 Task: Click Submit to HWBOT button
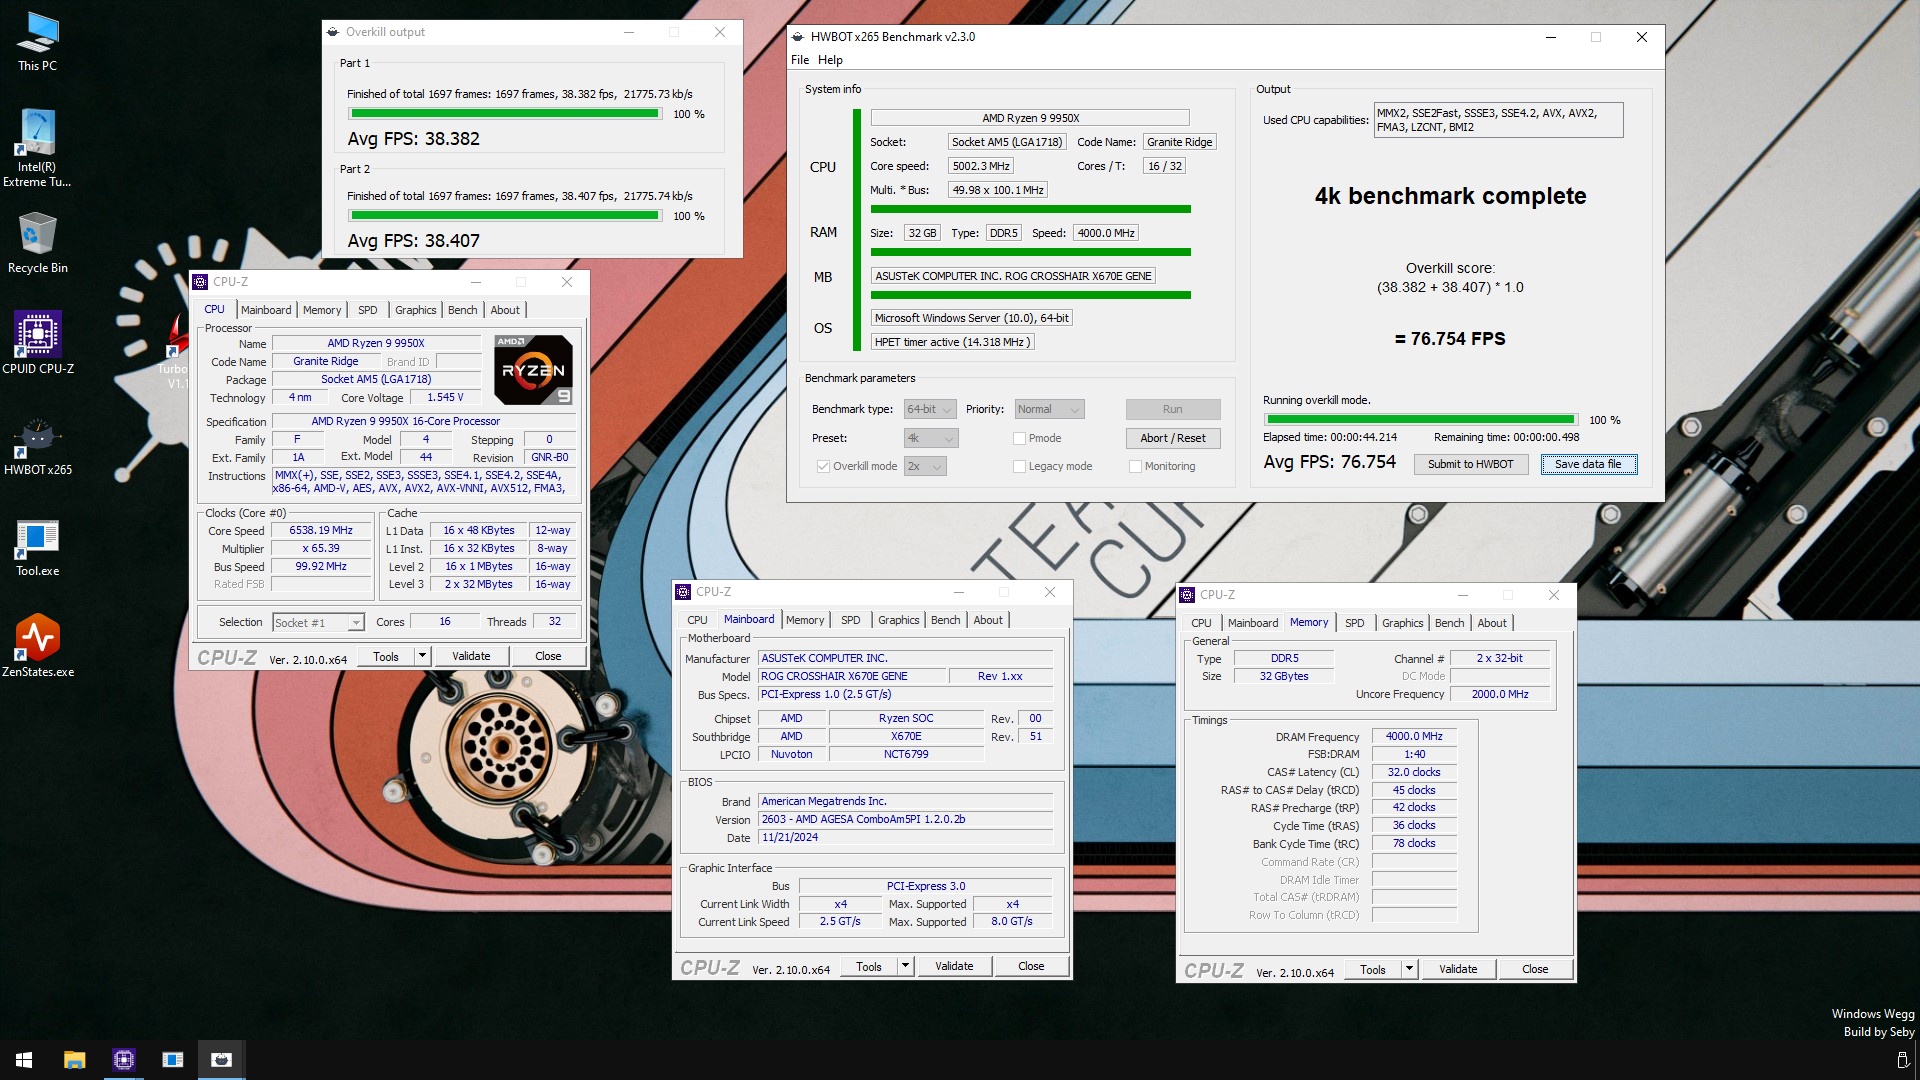[1470, 465]
